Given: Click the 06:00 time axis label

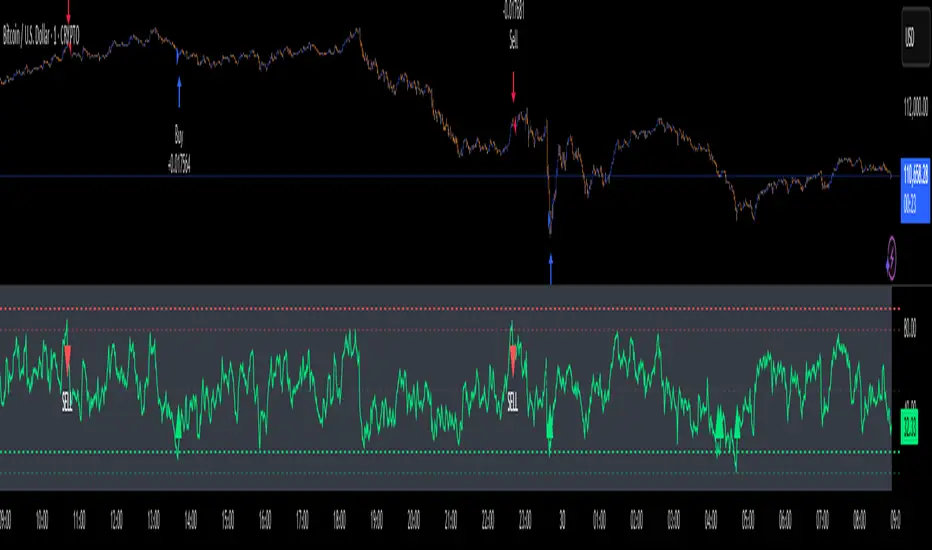Looking at the screenshot, I should tap(785, 520).
